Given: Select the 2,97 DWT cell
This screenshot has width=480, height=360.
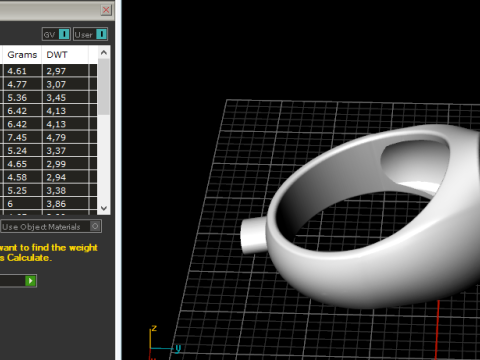Looking at the screenshot, I should point(65,71).
